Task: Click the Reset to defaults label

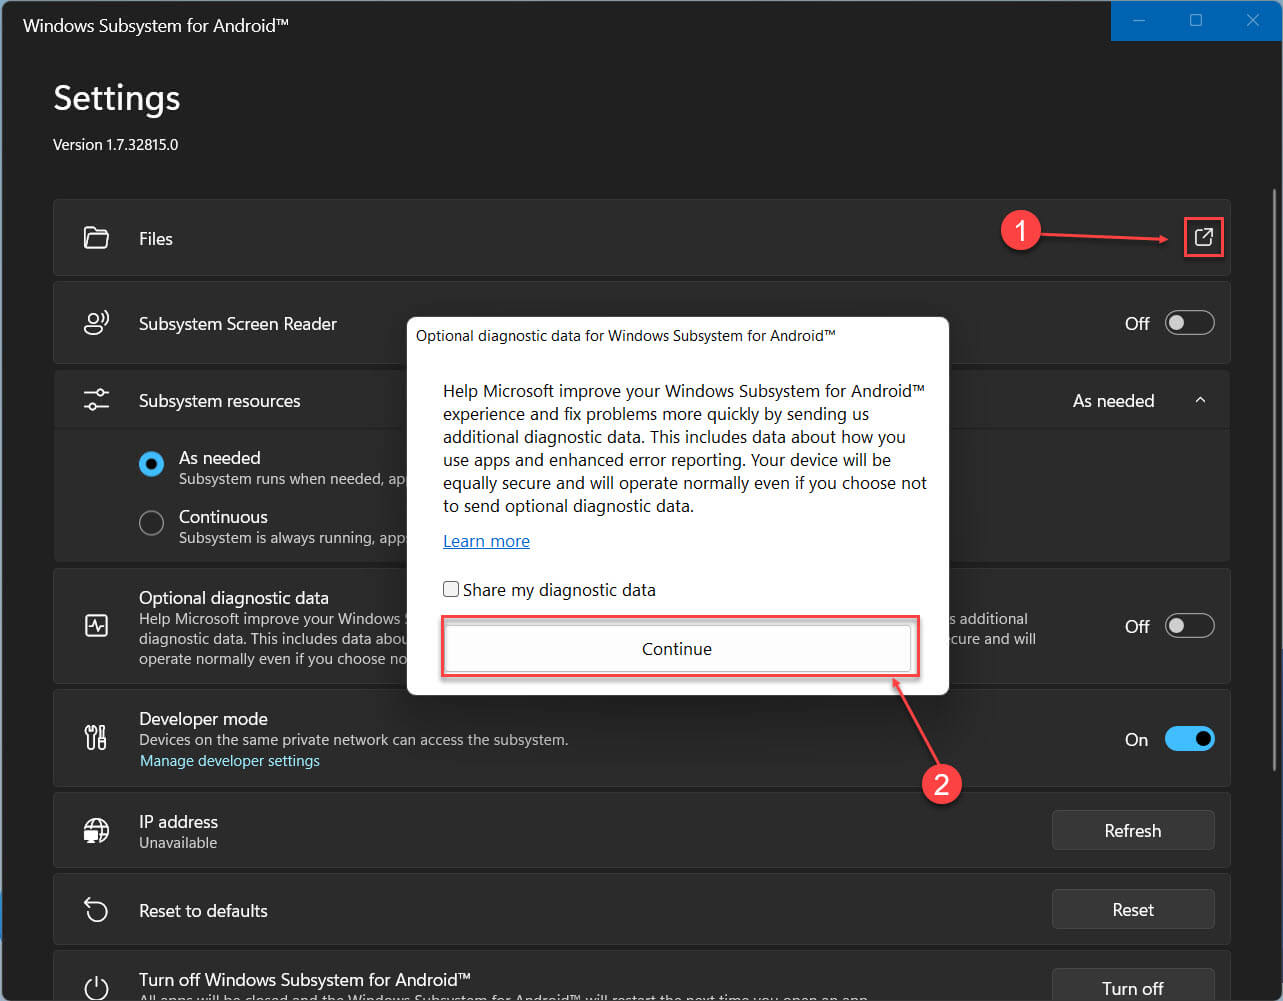Action: pos(203,910)
